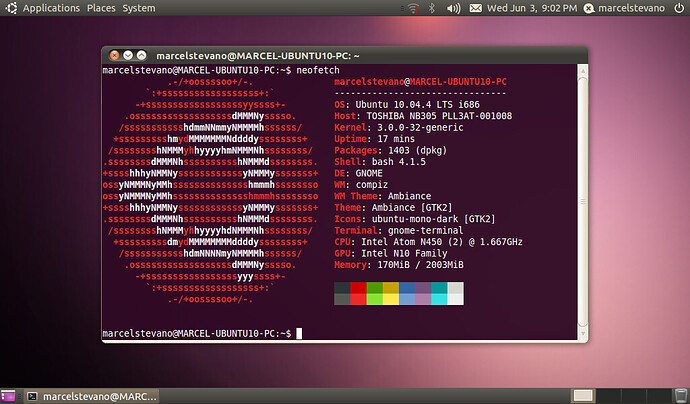
Task: Click the cyan color block in bottom row
Action: (x=439, y=299)
